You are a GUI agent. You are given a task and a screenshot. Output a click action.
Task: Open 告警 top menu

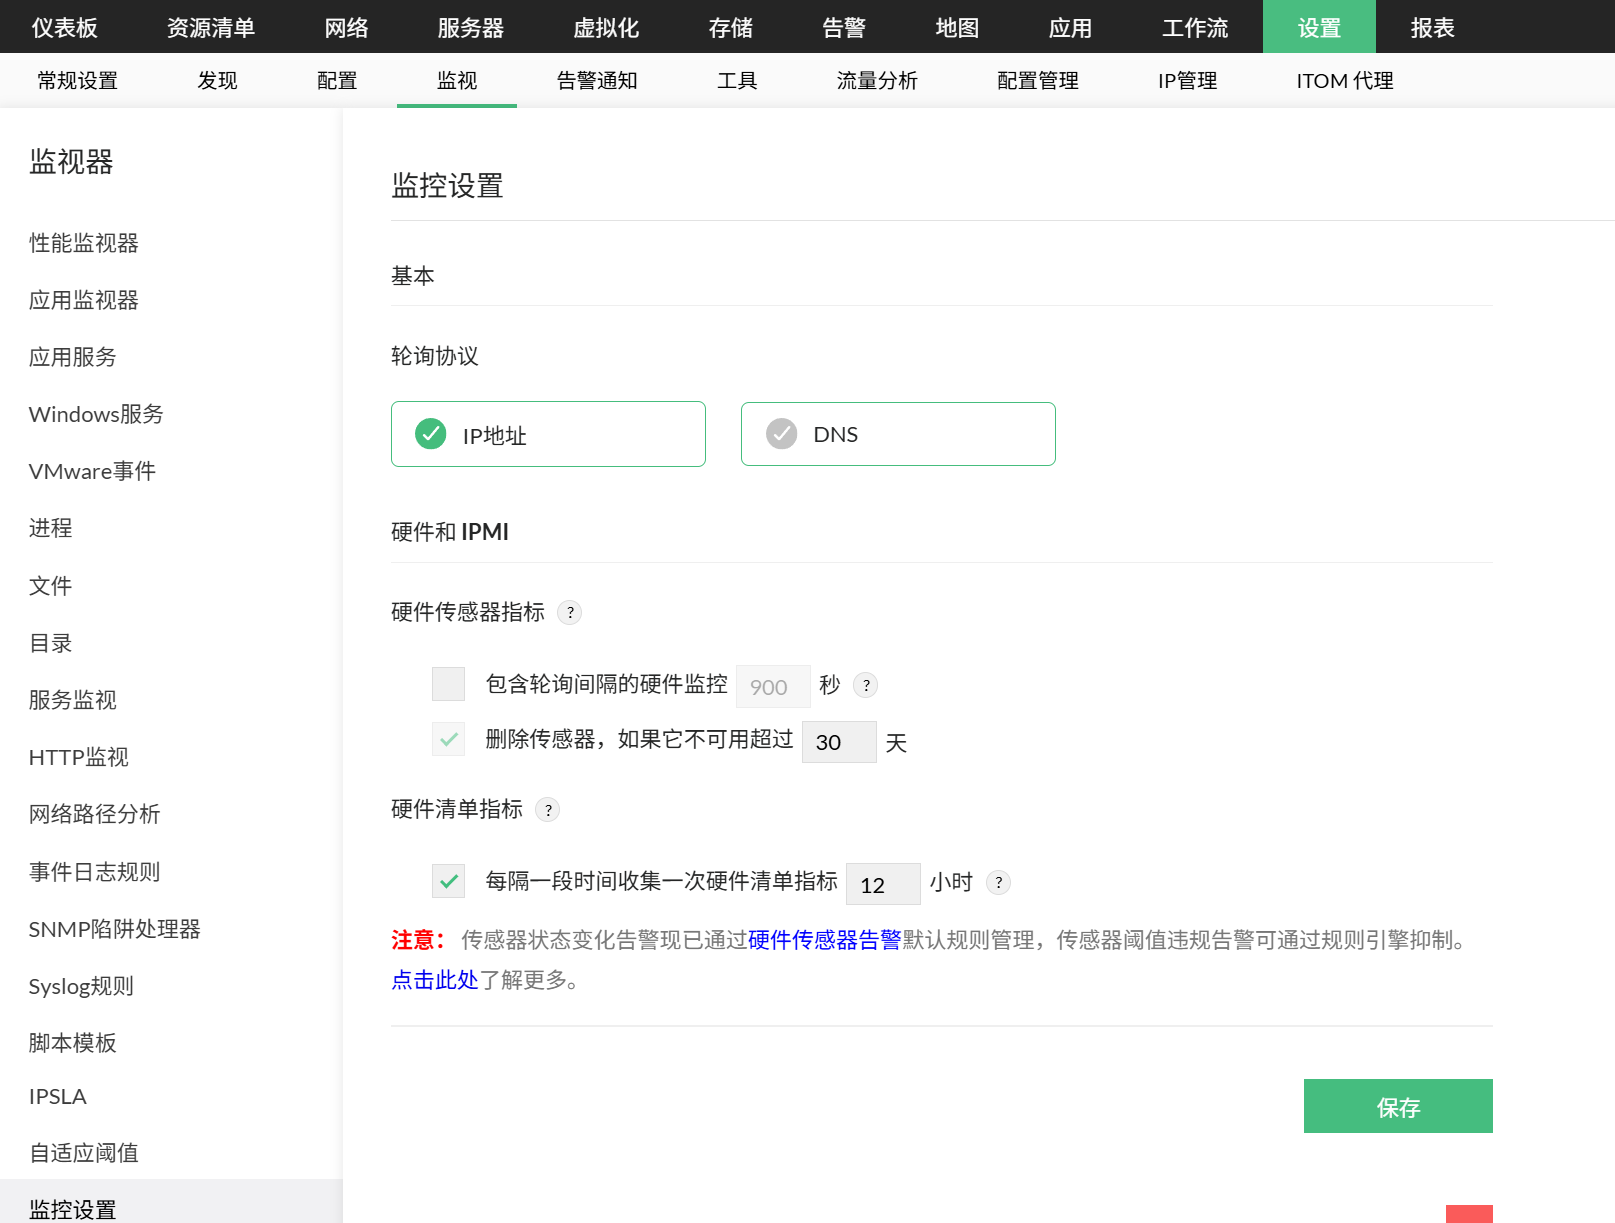[844, 27]
